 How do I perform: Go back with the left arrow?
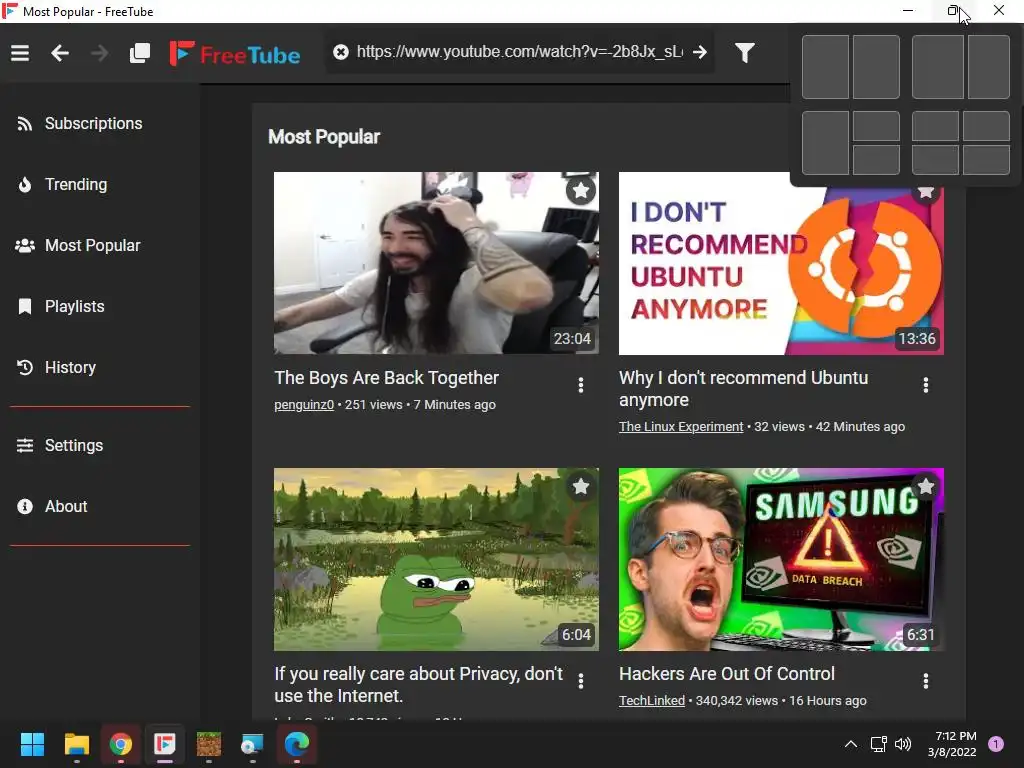(x=60, y=53)
